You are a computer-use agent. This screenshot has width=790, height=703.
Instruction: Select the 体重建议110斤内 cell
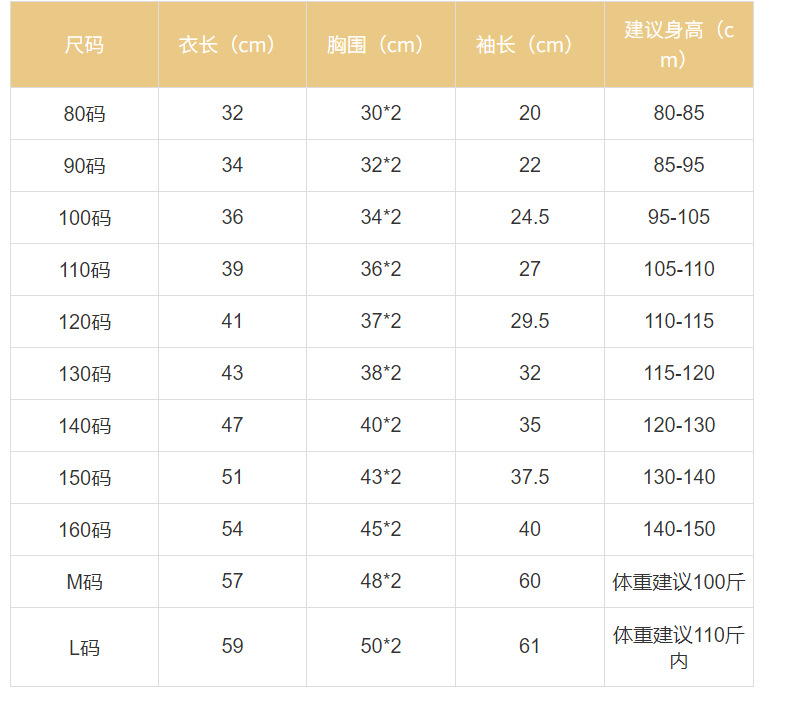pos(678,647)
